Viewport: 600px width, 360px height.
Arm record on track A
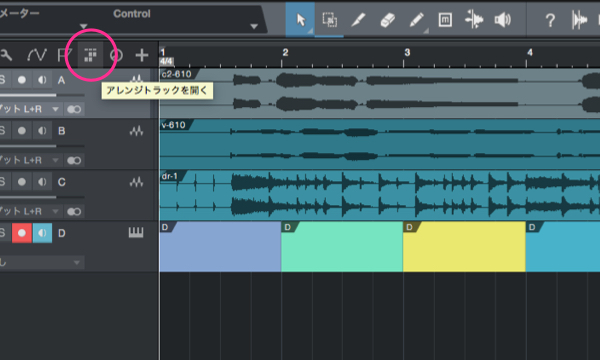tap(22, 80)
